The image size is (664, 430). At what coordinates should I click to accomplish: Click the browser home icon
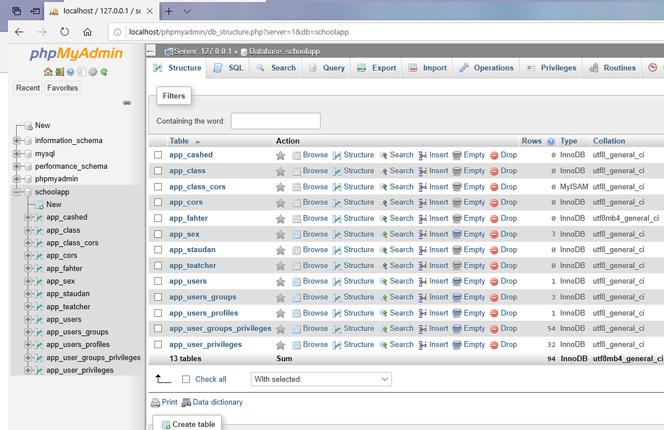click(x=87, y=32)
